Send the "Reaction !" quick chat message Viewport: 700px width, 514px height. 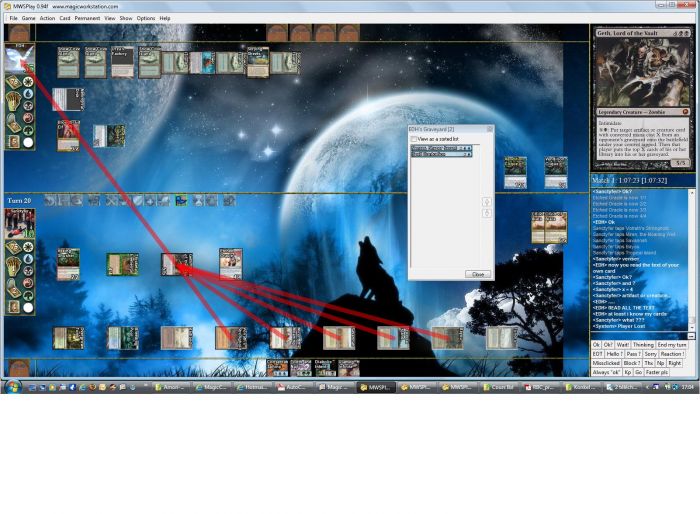[x=672, y=354]
